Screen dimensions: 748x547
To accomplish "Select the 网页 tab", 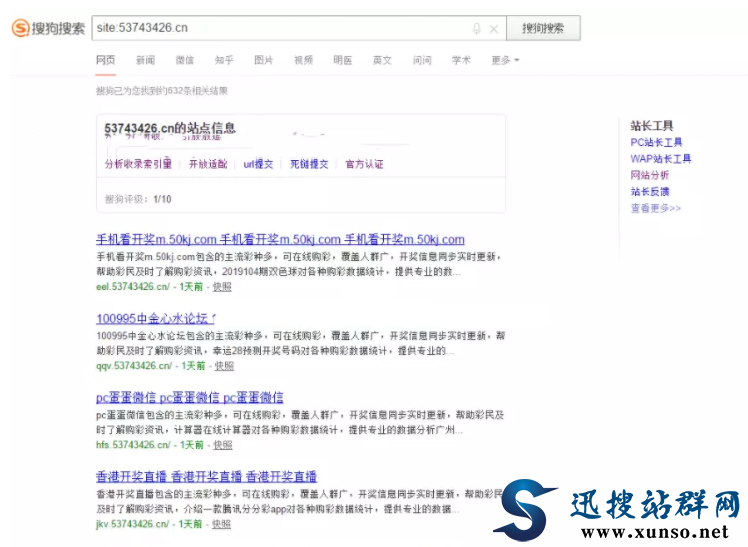I will (105, 60).
